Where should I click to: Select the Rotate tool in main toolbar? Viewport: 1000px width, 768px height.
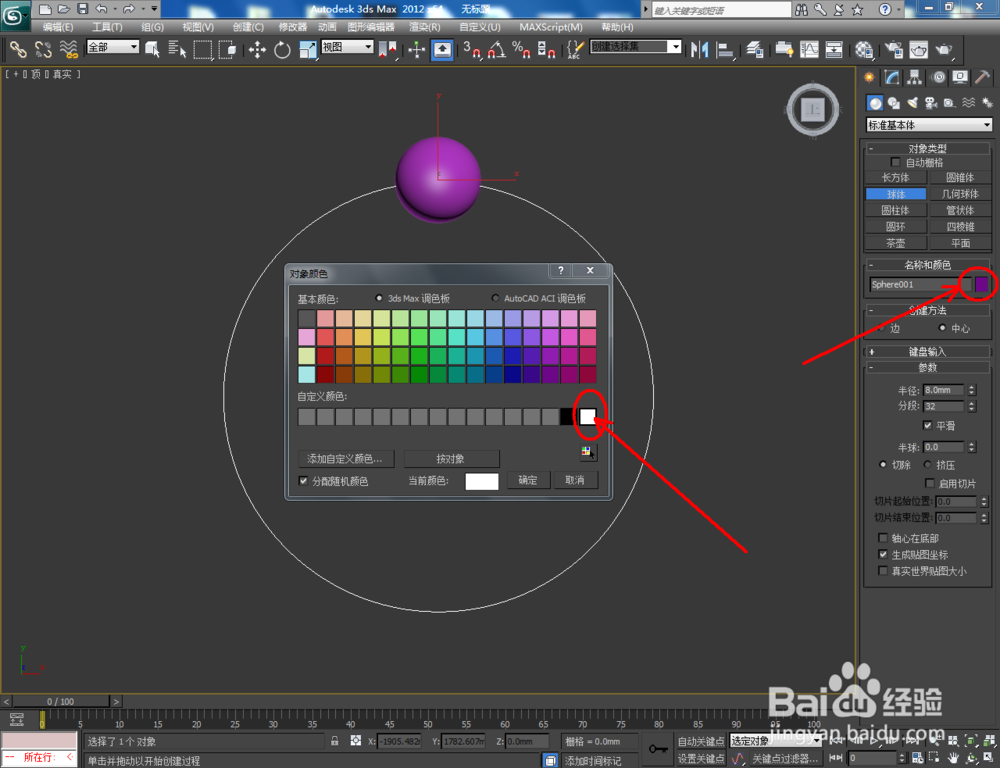coord(282,49)
